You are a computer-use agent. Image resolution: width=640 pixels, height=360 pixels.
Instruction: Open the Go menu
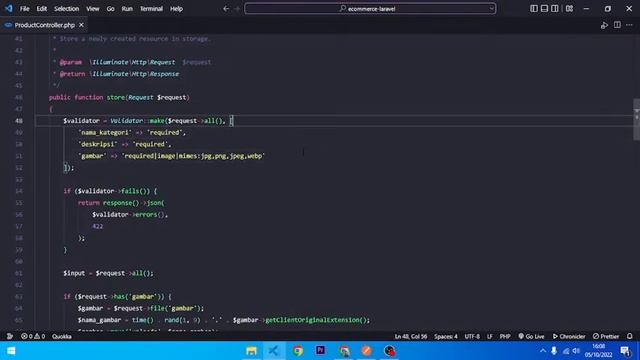pyautogui.click(x=110, y=9)
